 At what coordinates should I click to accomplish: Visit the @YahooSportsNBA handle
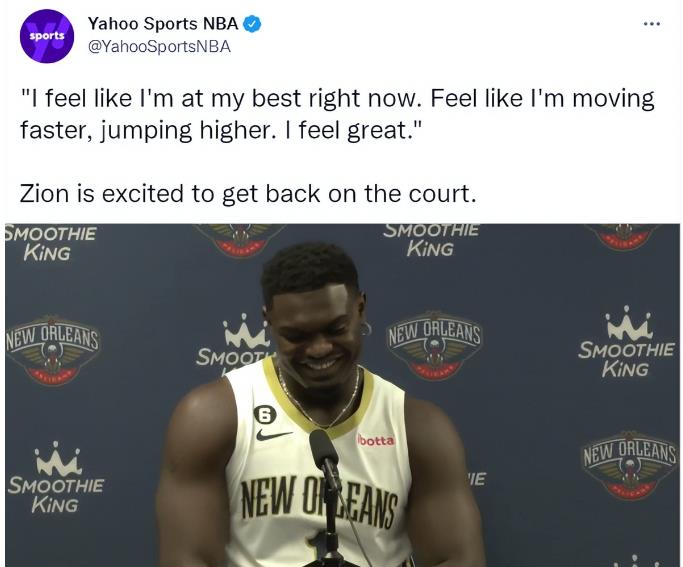pyautogui.click(x=159, y=47)
